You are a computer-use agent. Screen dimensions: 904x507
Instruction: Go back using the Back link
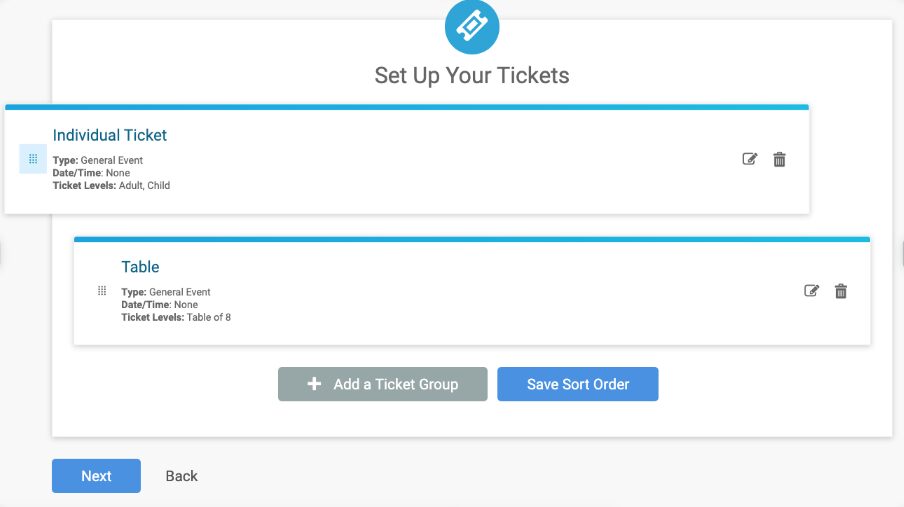point(182,476)
